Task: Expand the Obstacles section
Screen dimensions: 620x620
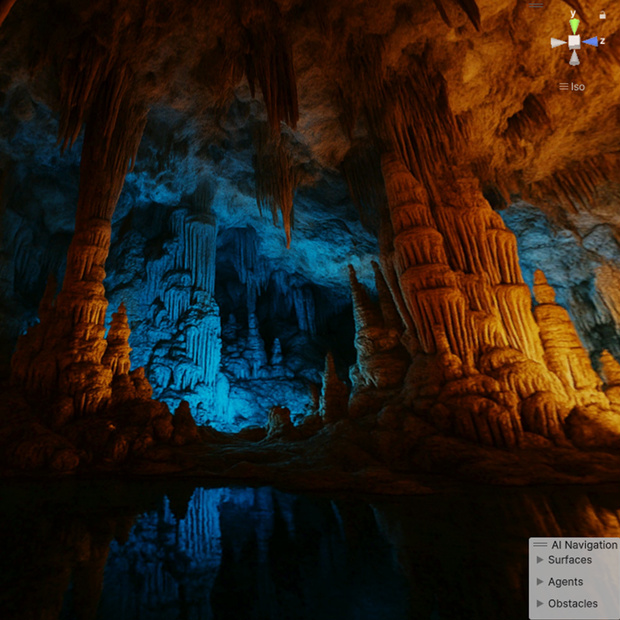Action: [540, 603]
